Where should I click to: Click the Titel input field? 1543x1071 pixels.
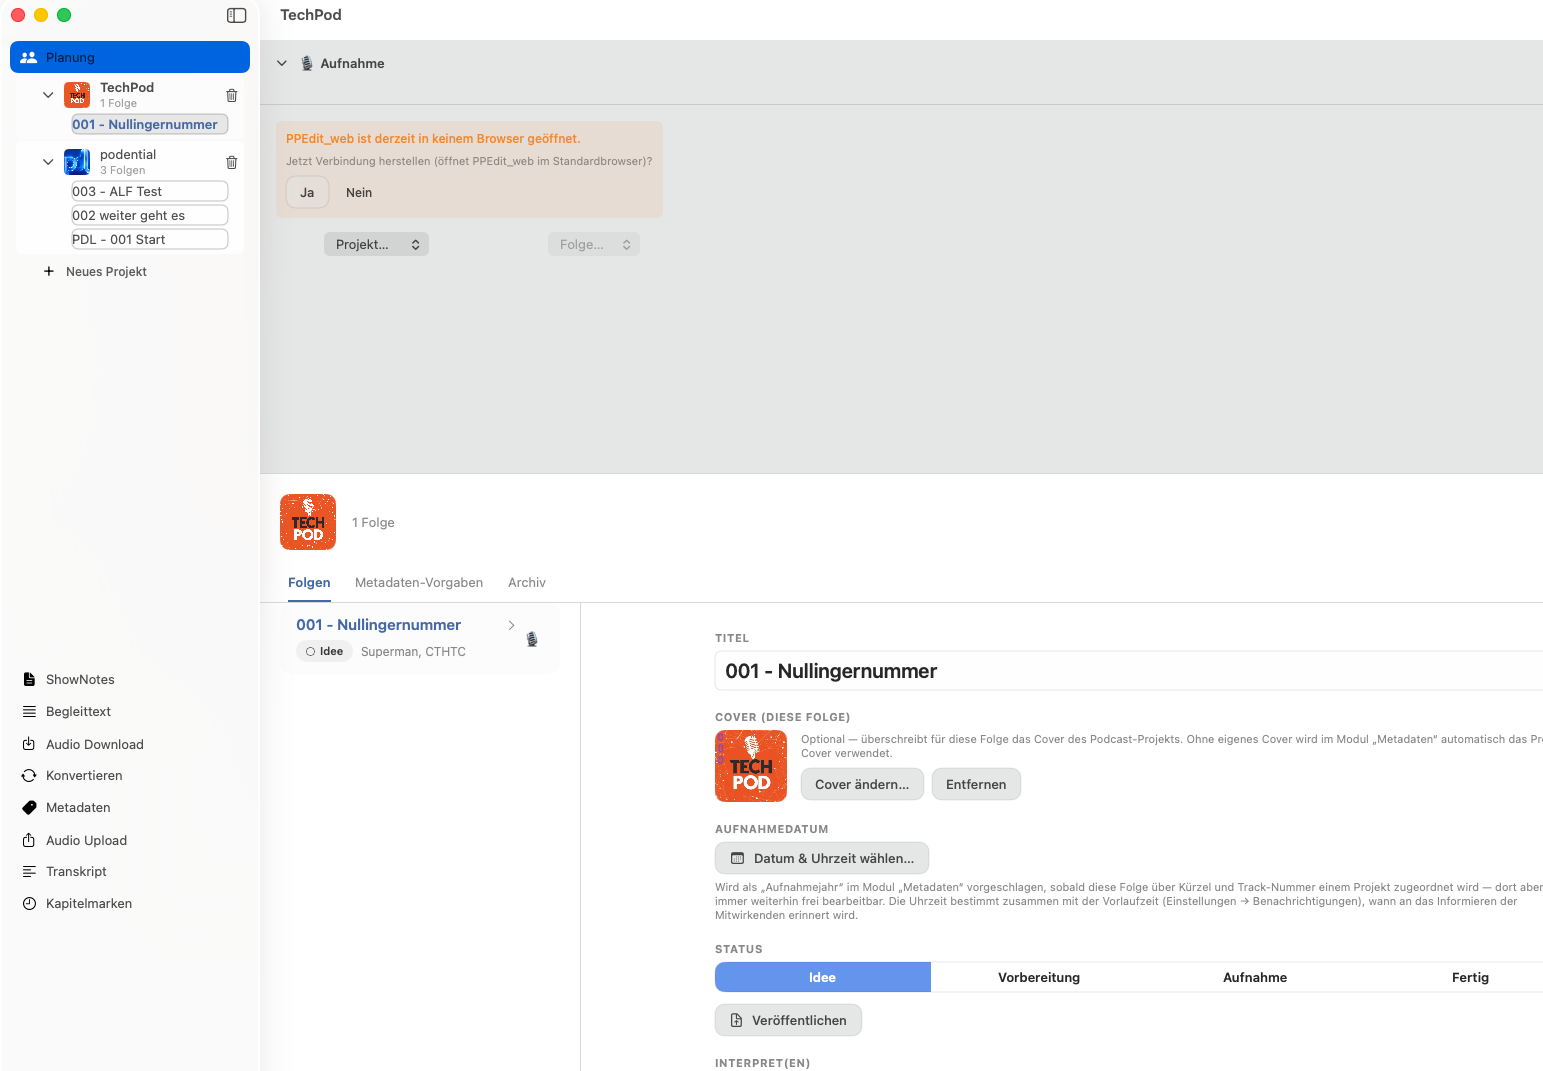[x=1129, y=671]
